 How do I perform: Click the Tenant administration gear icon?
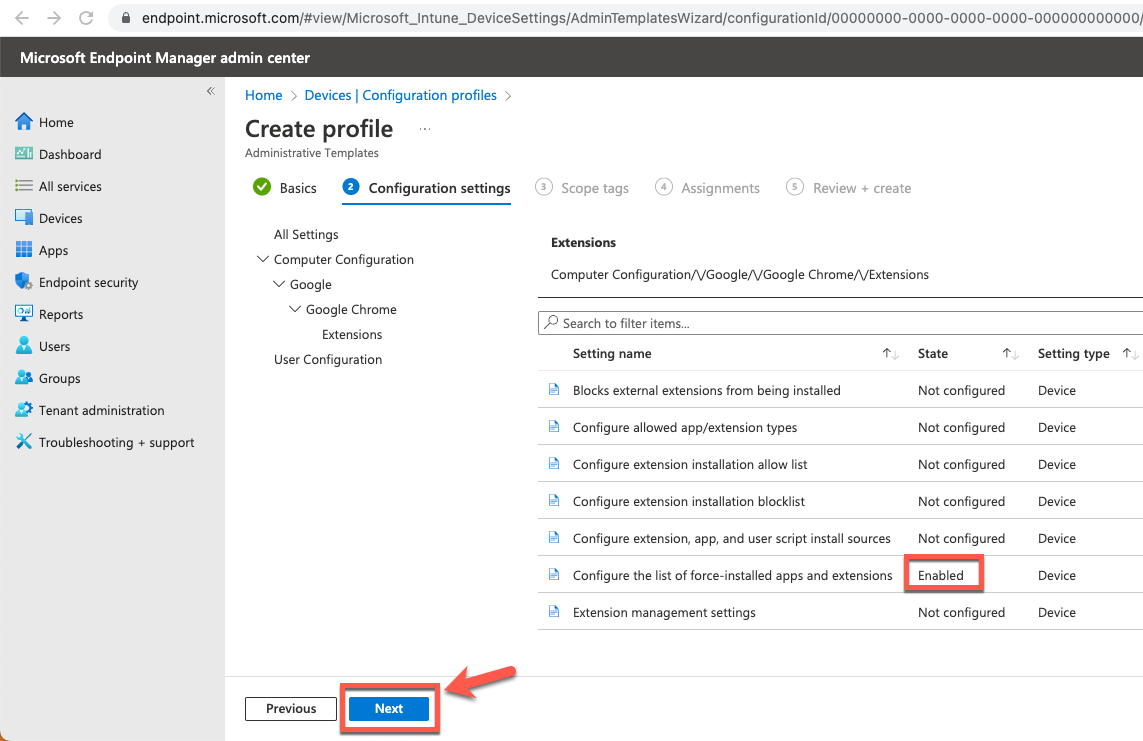coord(24,409)
